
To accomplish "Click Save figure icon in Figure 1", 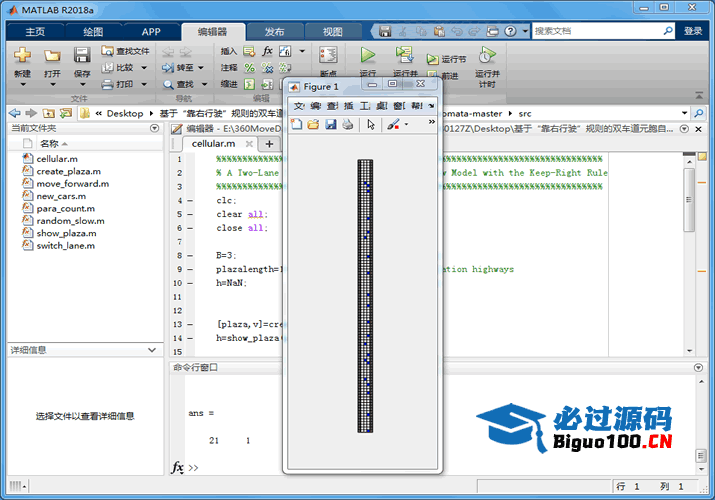I will pos(330,124).
